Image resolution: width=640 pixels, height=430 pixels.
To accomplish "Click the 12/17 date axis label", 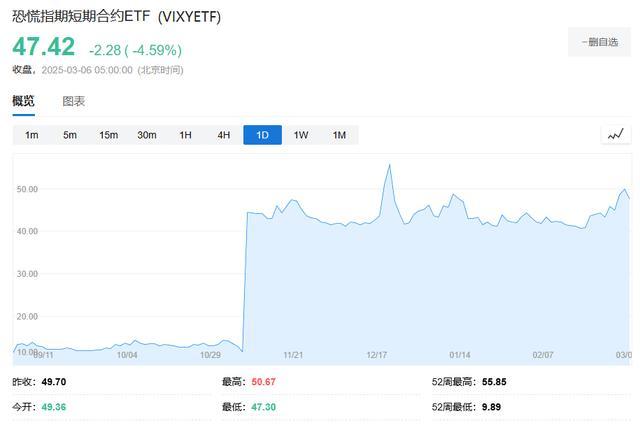I will click(377, 355).
